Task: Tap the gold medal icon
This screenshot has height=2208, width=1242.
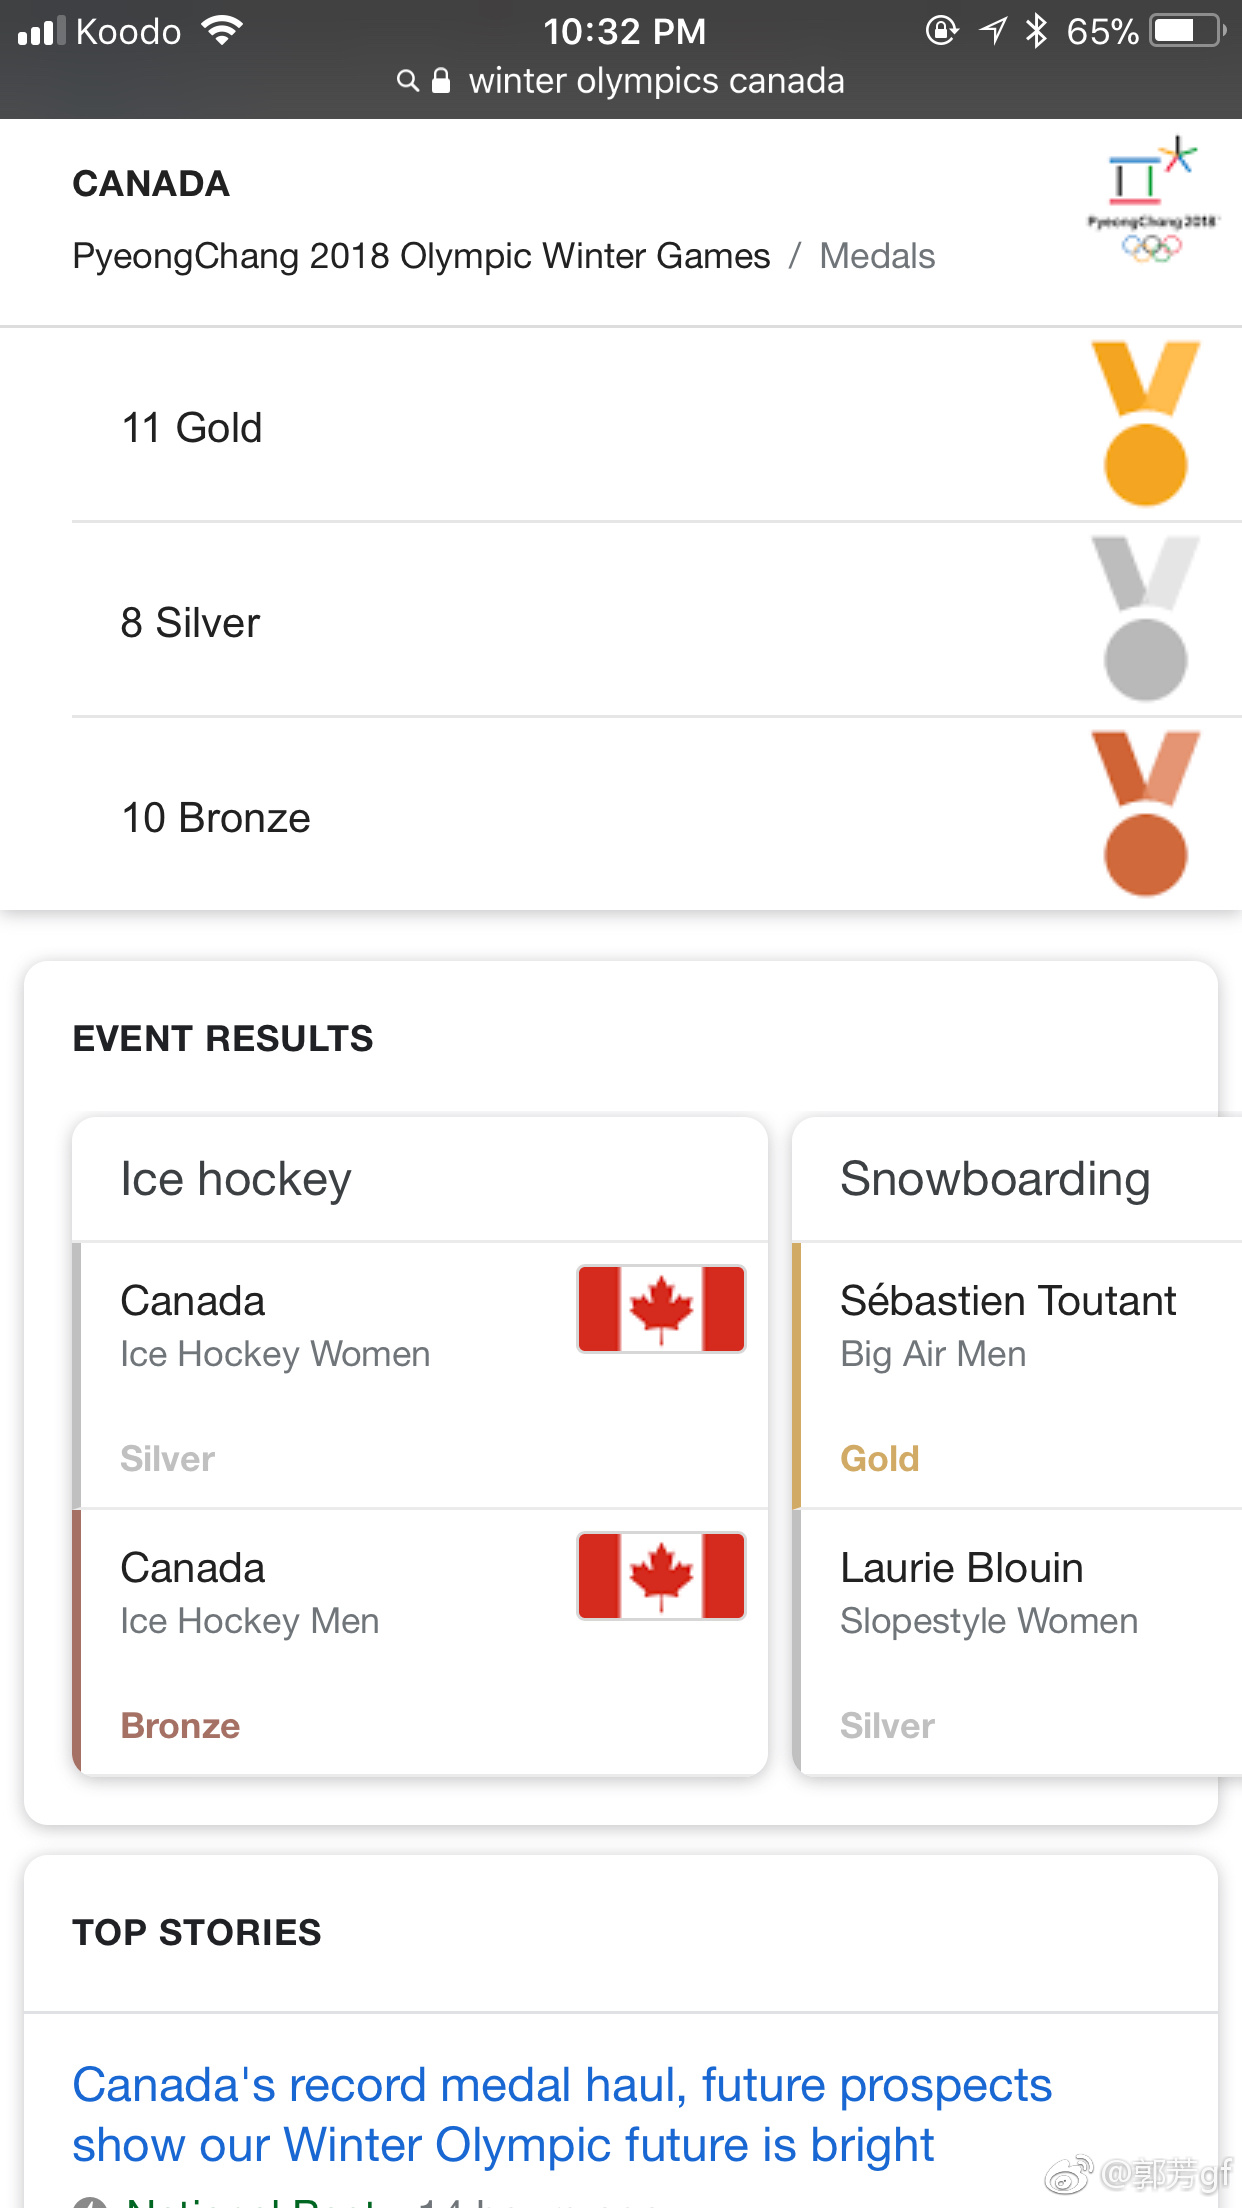Action: click(x=1145, y=424)
